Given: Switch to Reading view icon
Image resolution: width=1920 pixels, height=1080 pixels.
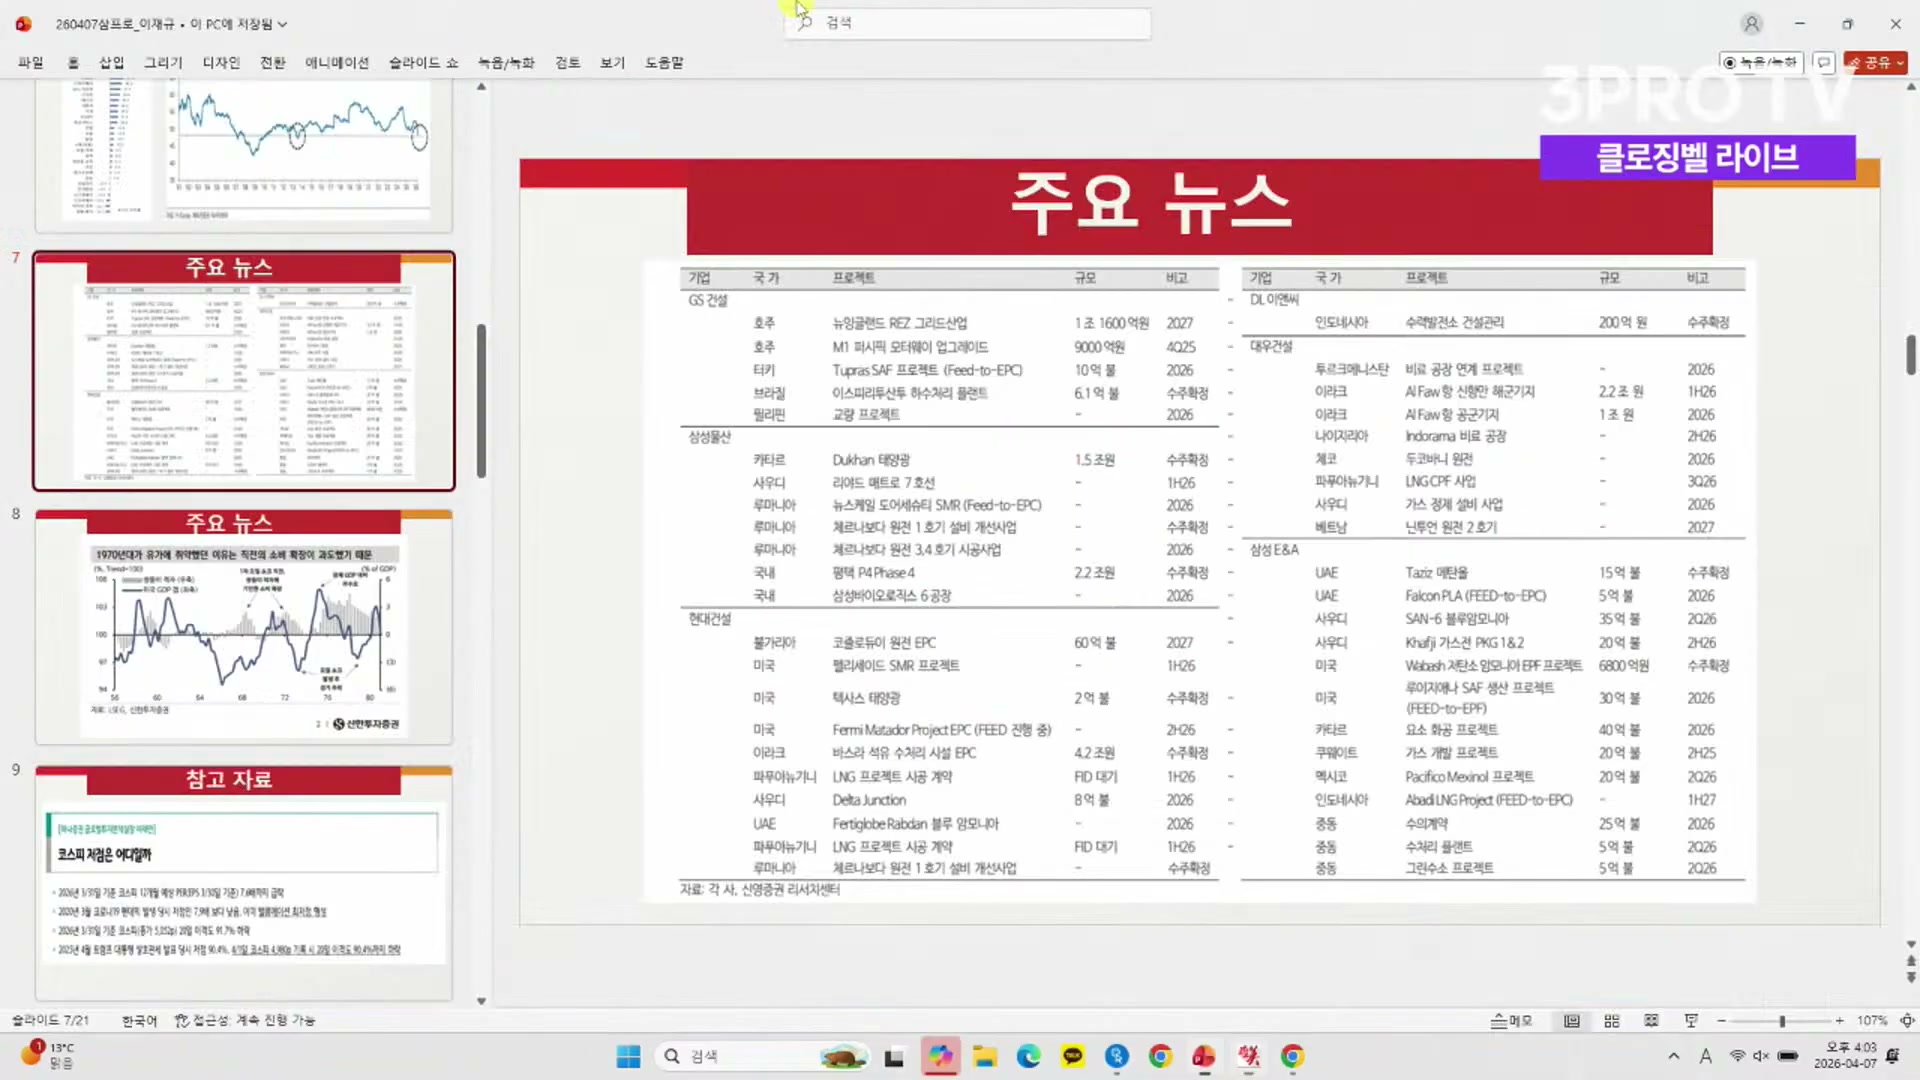Looking at the screenshot, I should (1651, 1021).
